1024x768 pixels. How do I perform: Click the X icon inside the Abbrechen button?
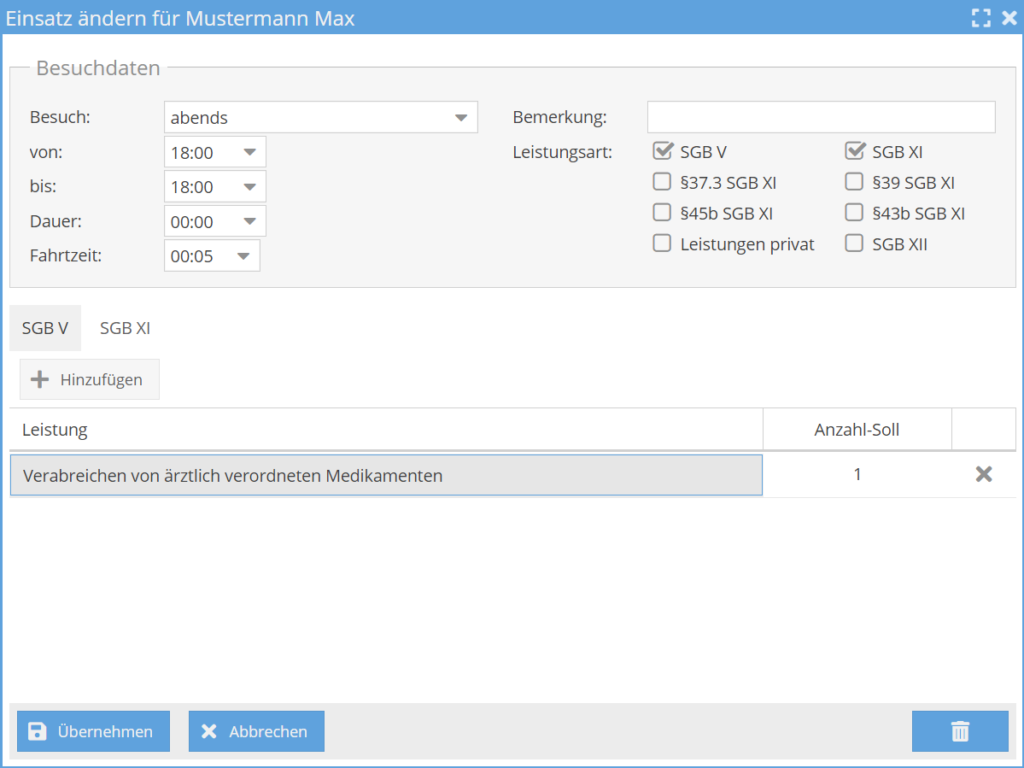coord(207,731)
